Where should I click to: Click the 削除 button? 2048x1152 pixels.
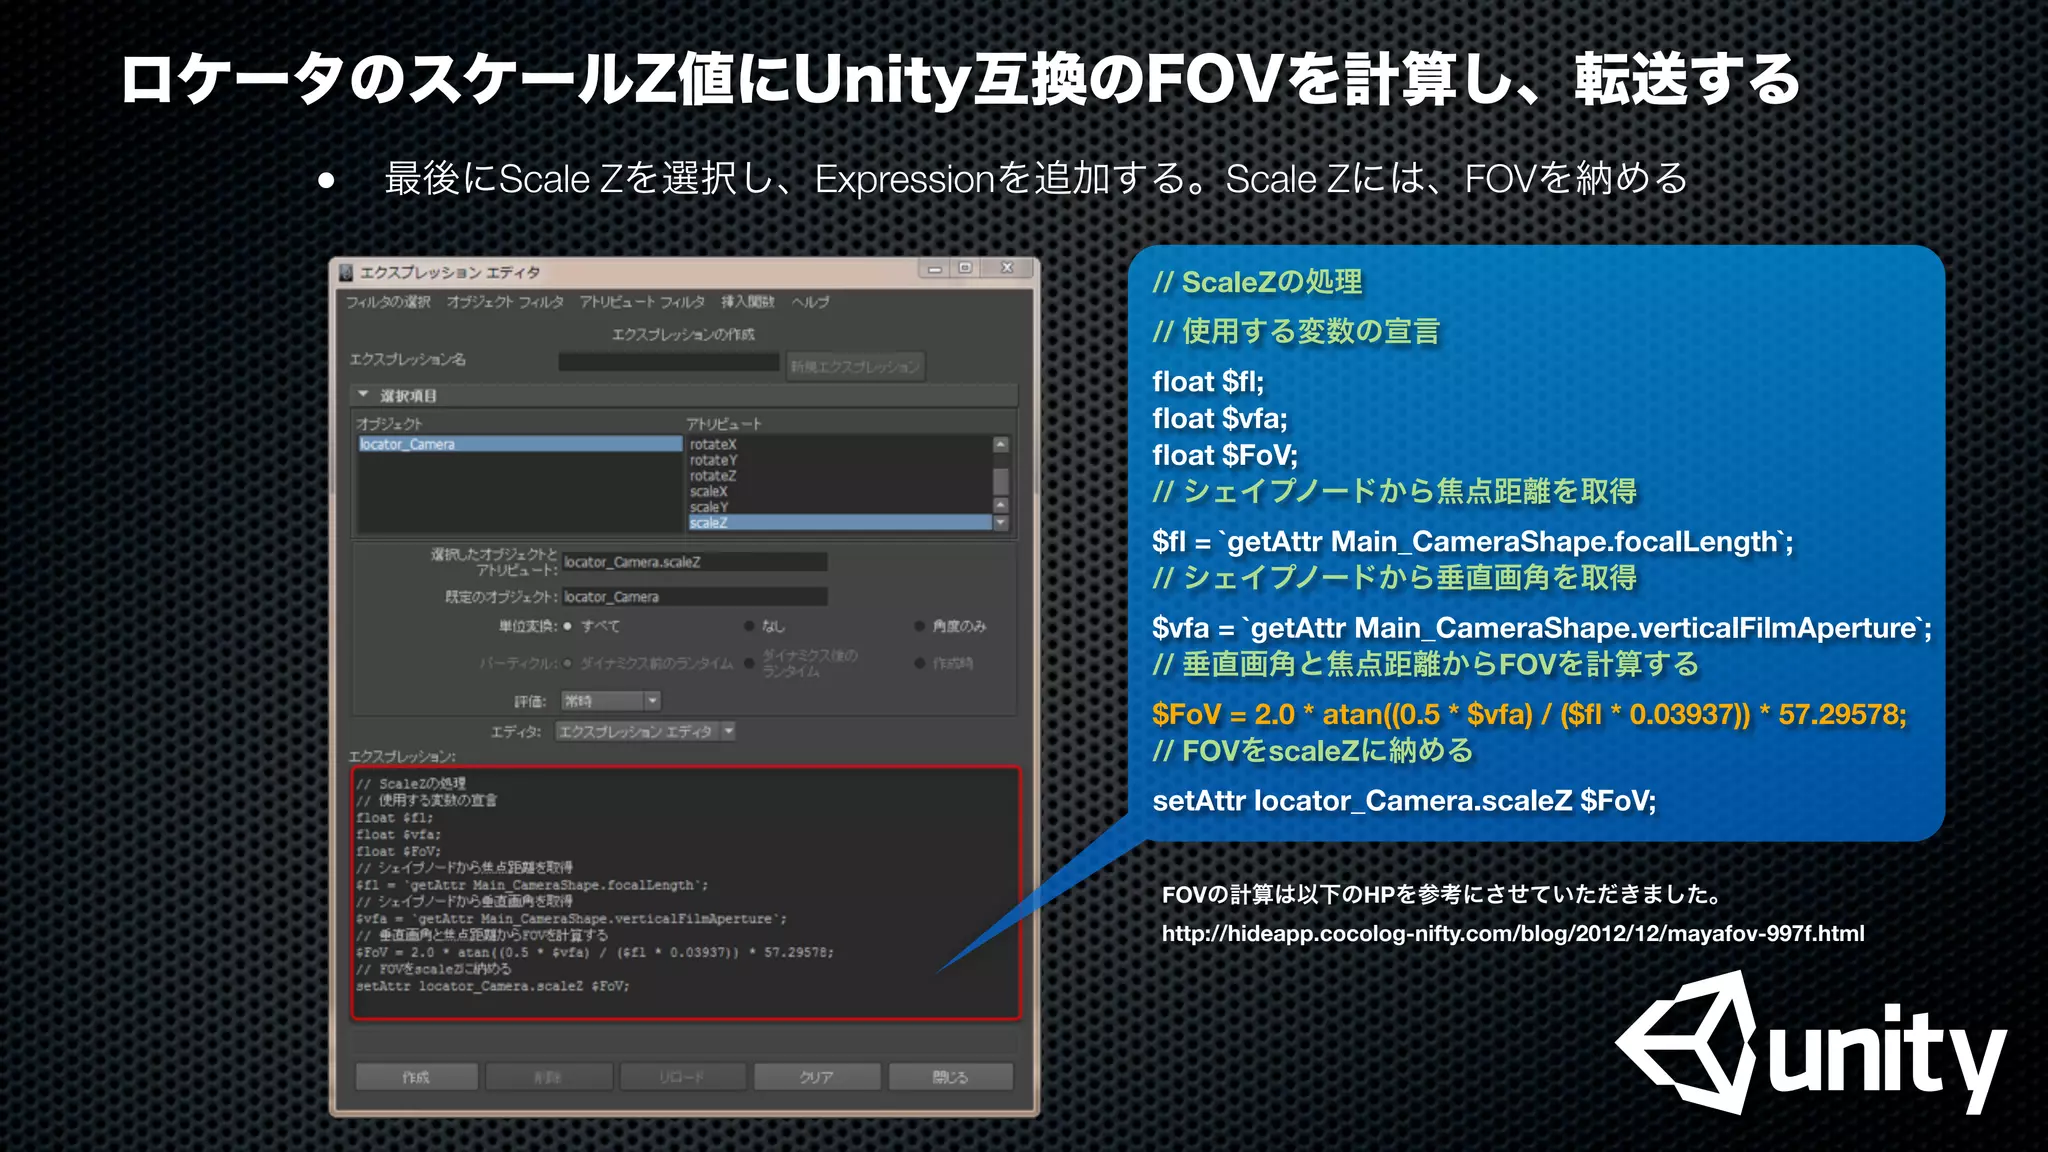click(548, 1077)
